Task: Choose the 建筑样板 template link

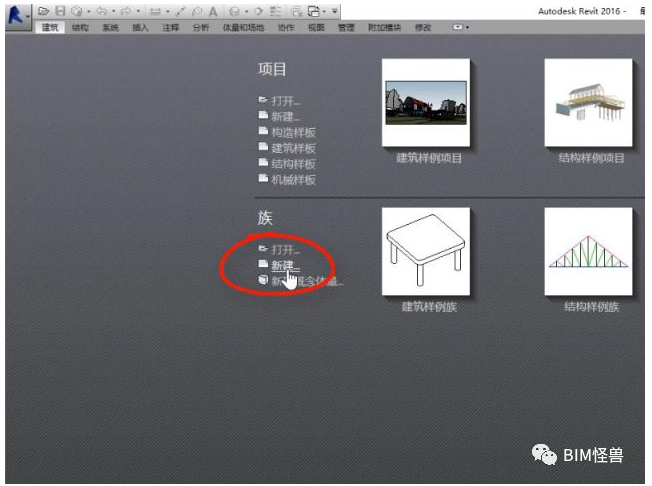Action: point(293,148)
